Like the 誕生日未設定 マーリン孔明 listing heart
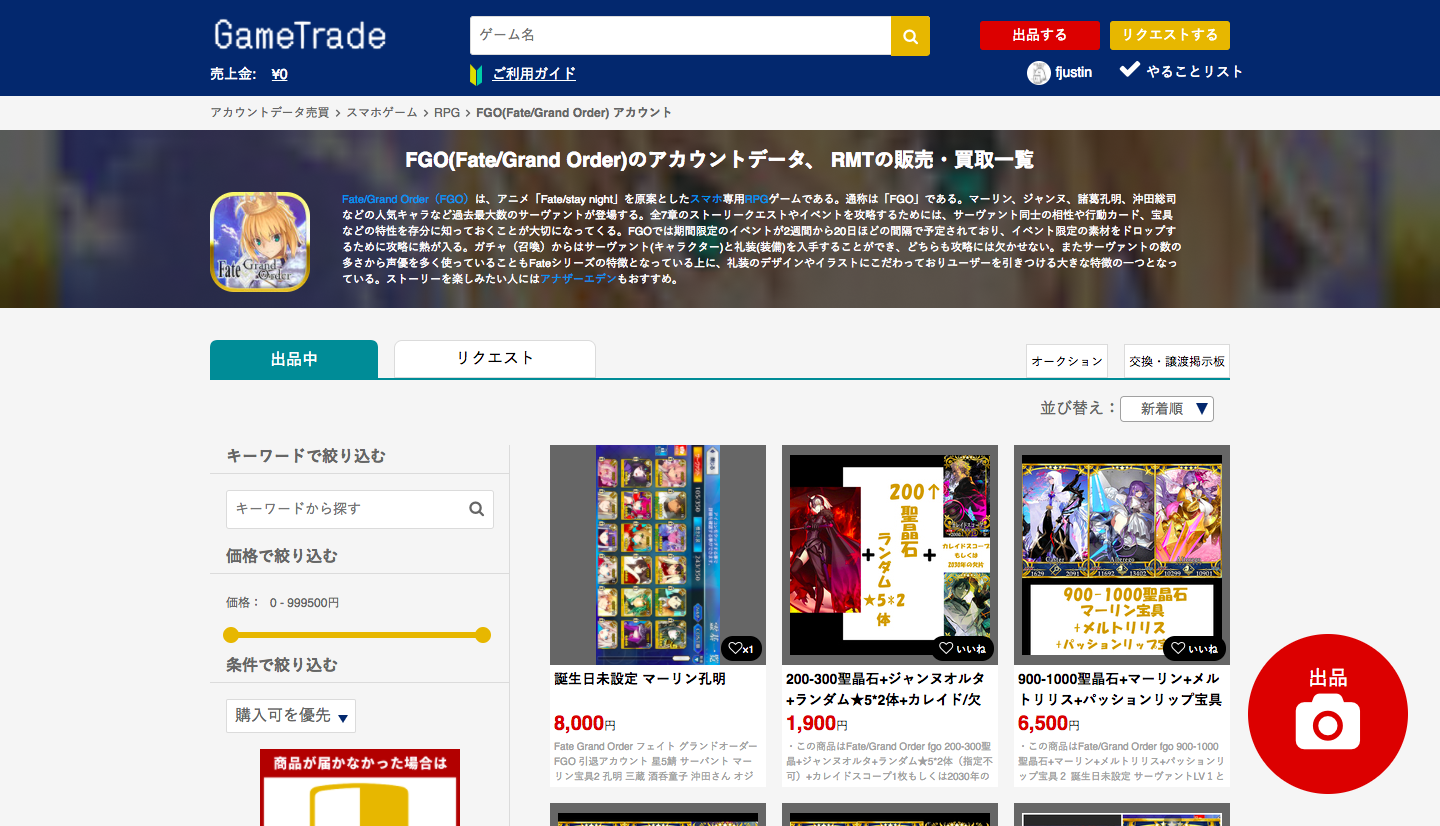Image resolution: width=1440 pixels, height=826 pixels. click(x=741, y=648)
